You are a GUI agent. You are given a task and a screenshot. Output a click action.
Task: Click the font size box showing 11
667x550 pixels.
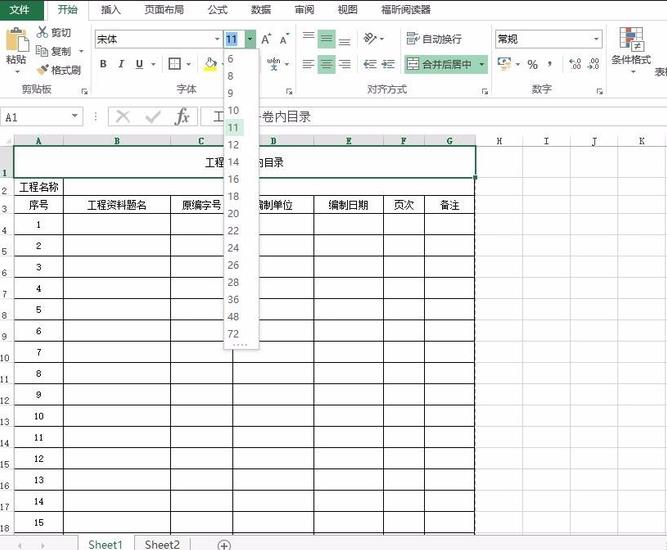234,39
